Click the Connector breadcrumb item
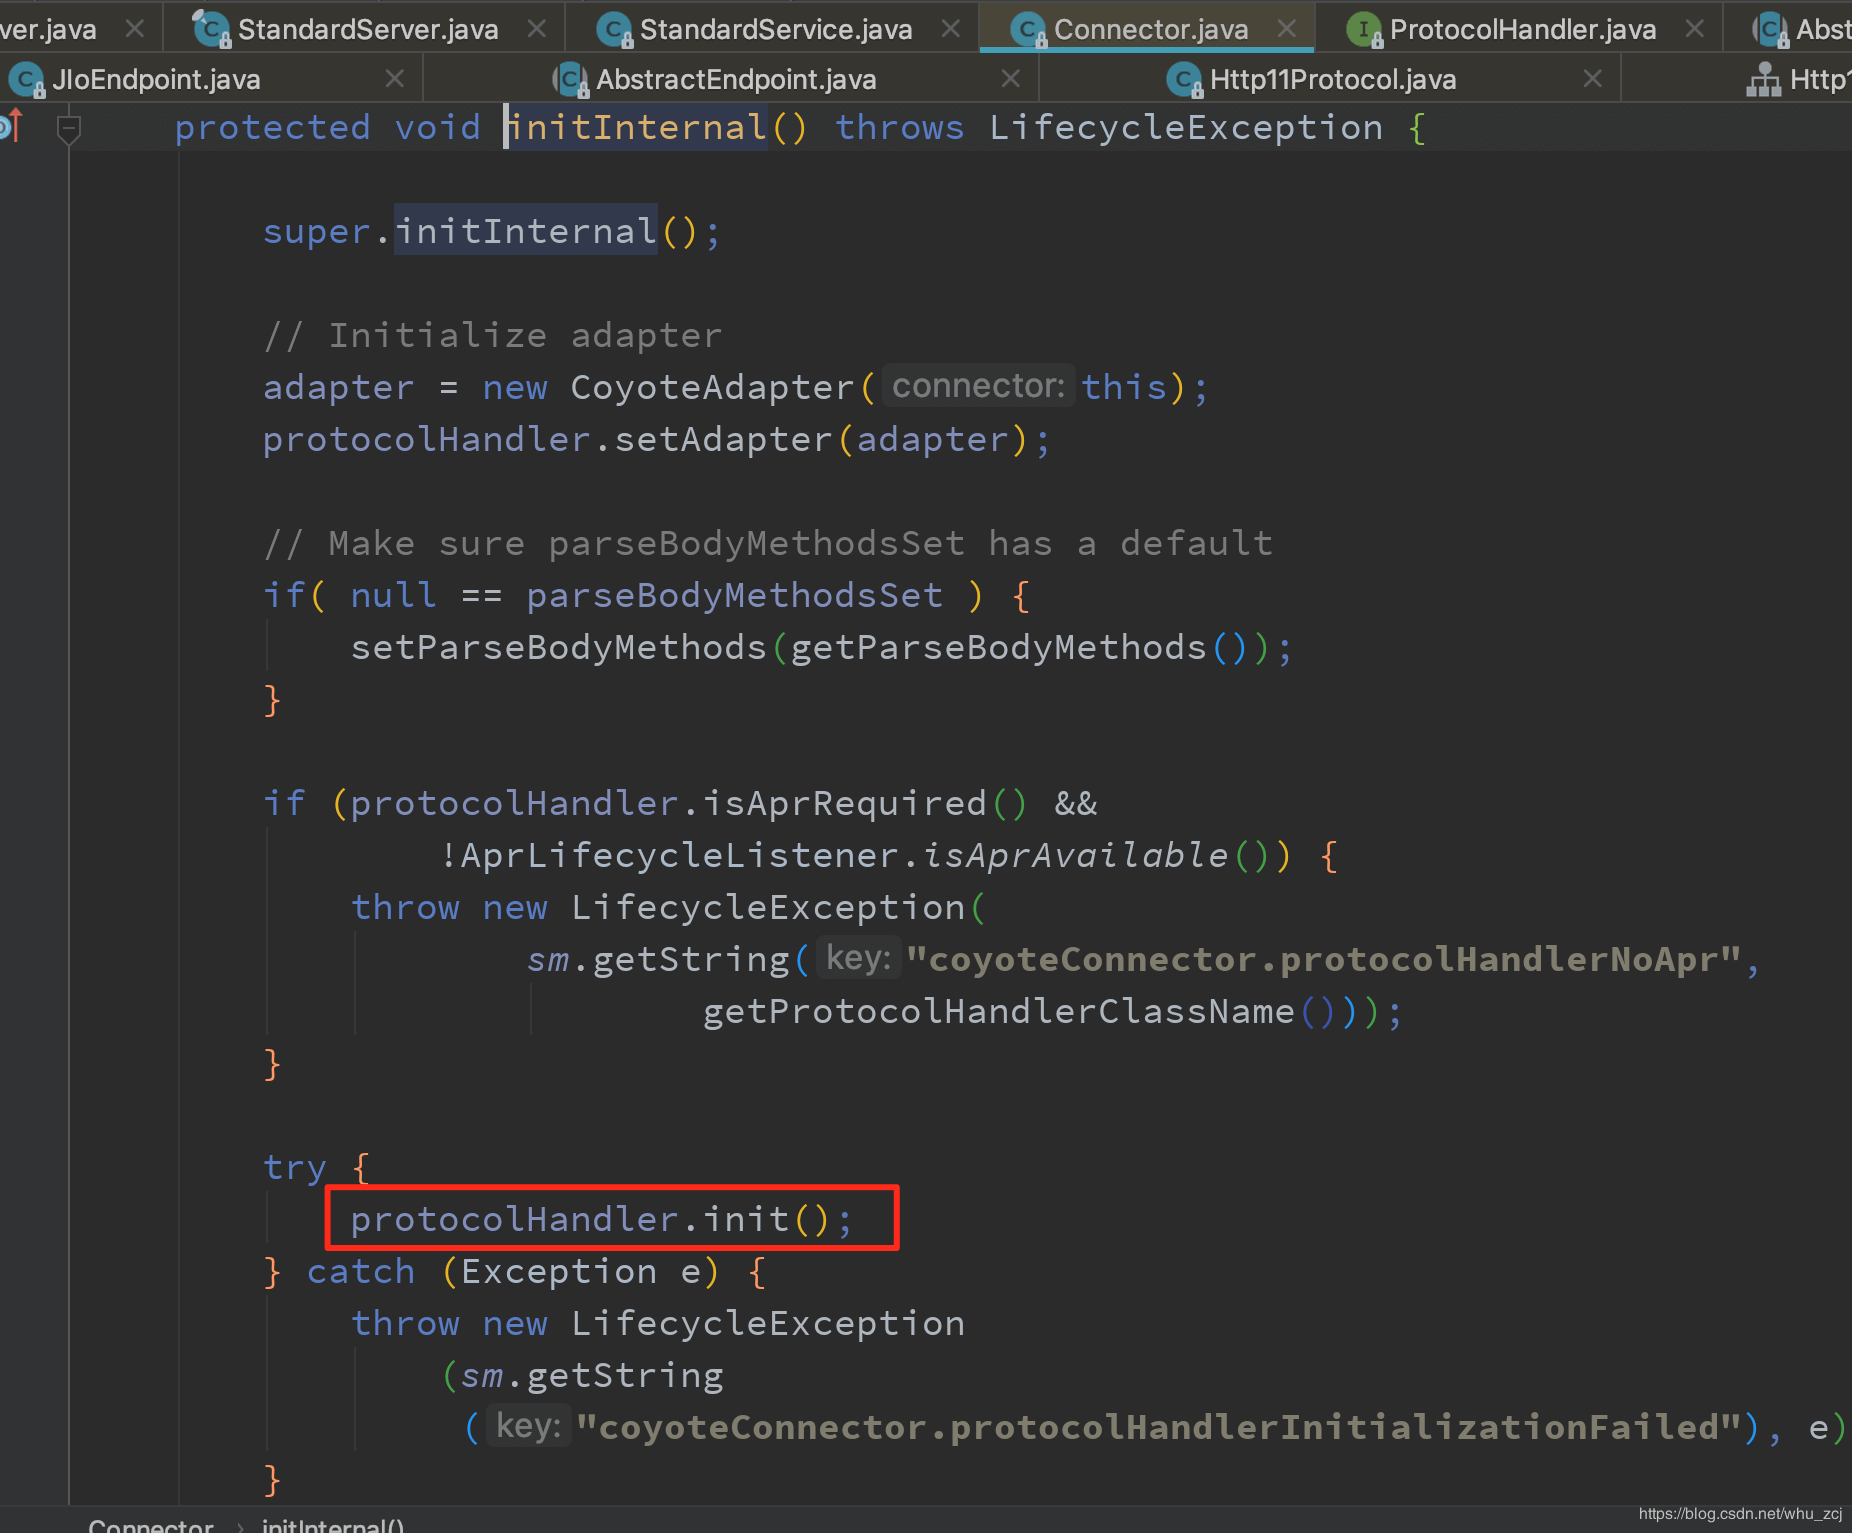Screen dimensions: 1852x1533 click(151, 1524)
